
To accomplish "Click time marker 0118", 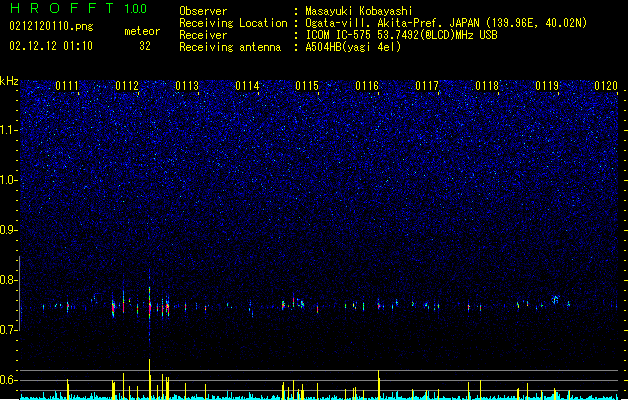I will [x=487, y=86].
